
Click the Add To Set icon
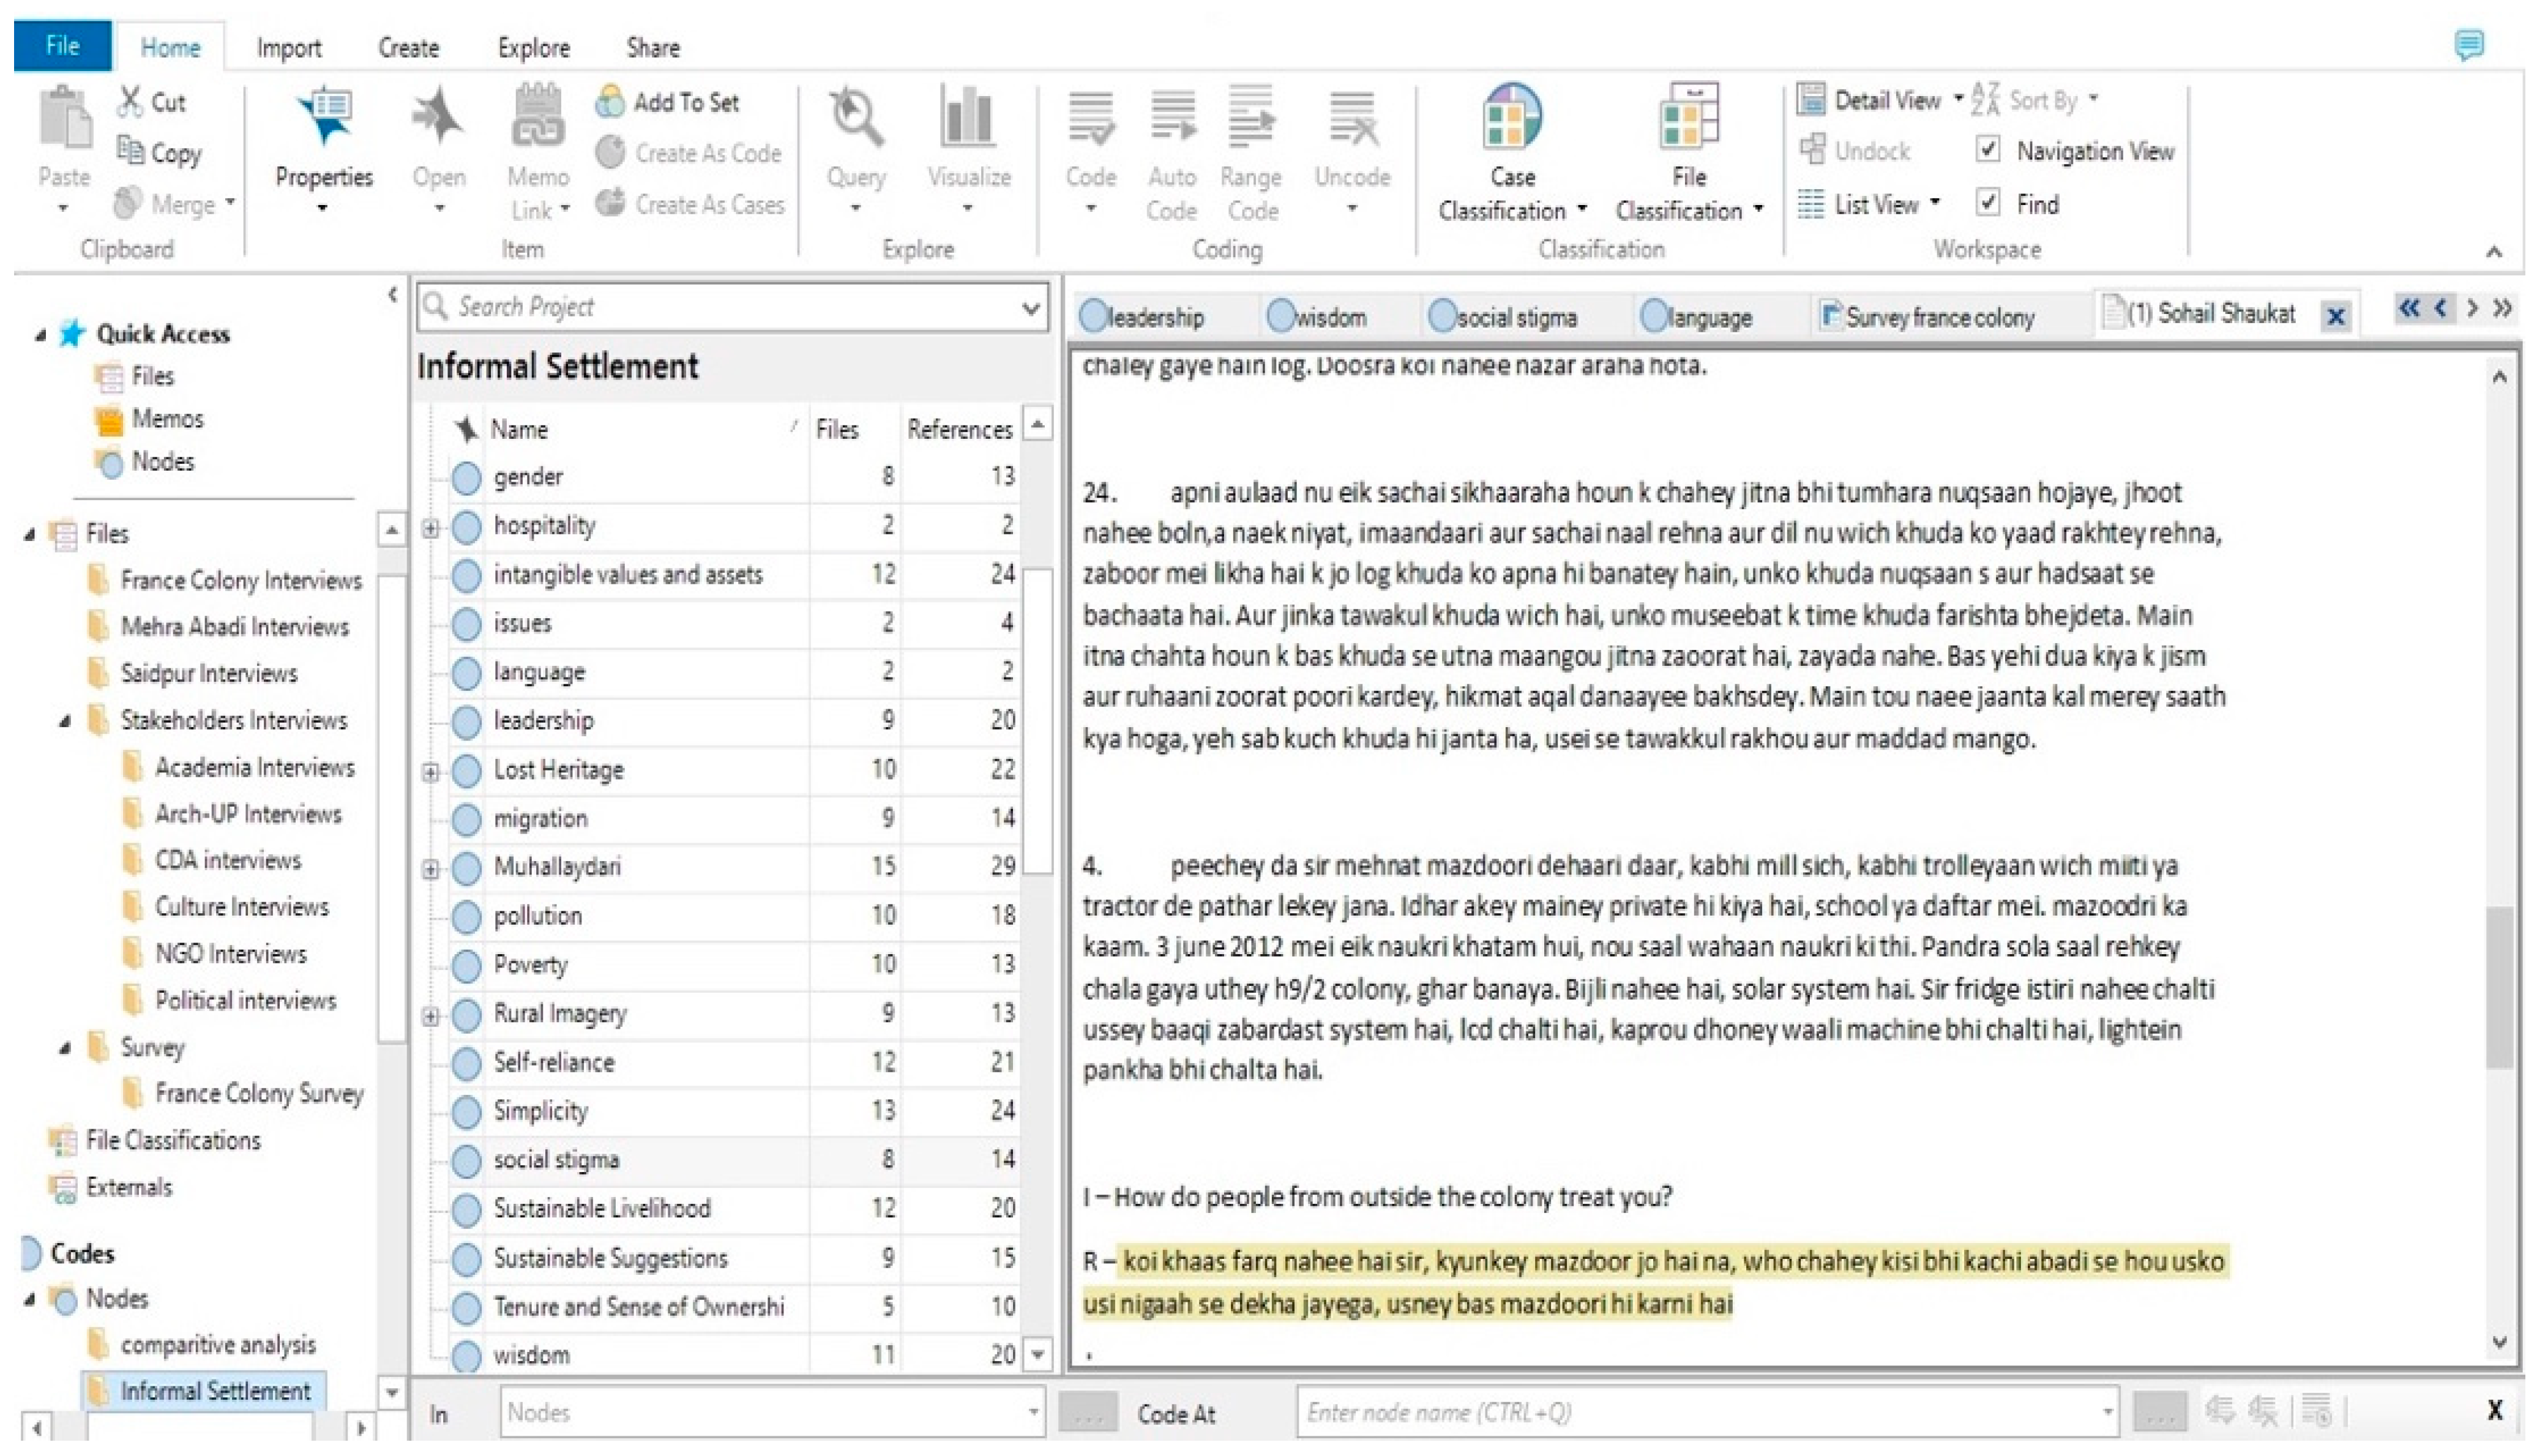click(x=610, y=102)
